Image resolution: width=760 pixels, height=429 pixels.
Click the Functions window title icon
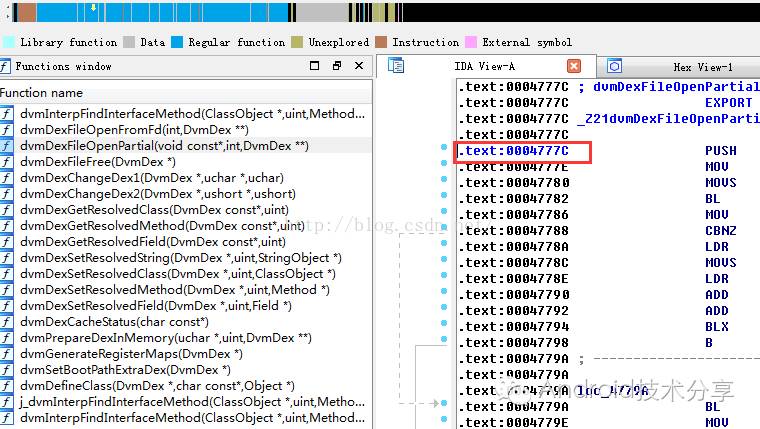pyautogui.click(x=5, y=66)
